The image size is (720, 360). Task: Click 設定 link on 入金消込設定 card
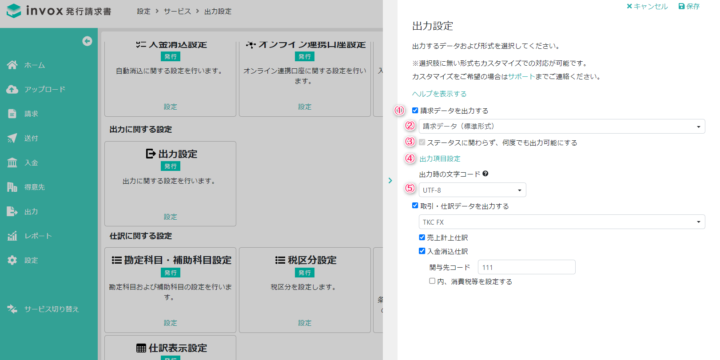[x=170, y=107]
